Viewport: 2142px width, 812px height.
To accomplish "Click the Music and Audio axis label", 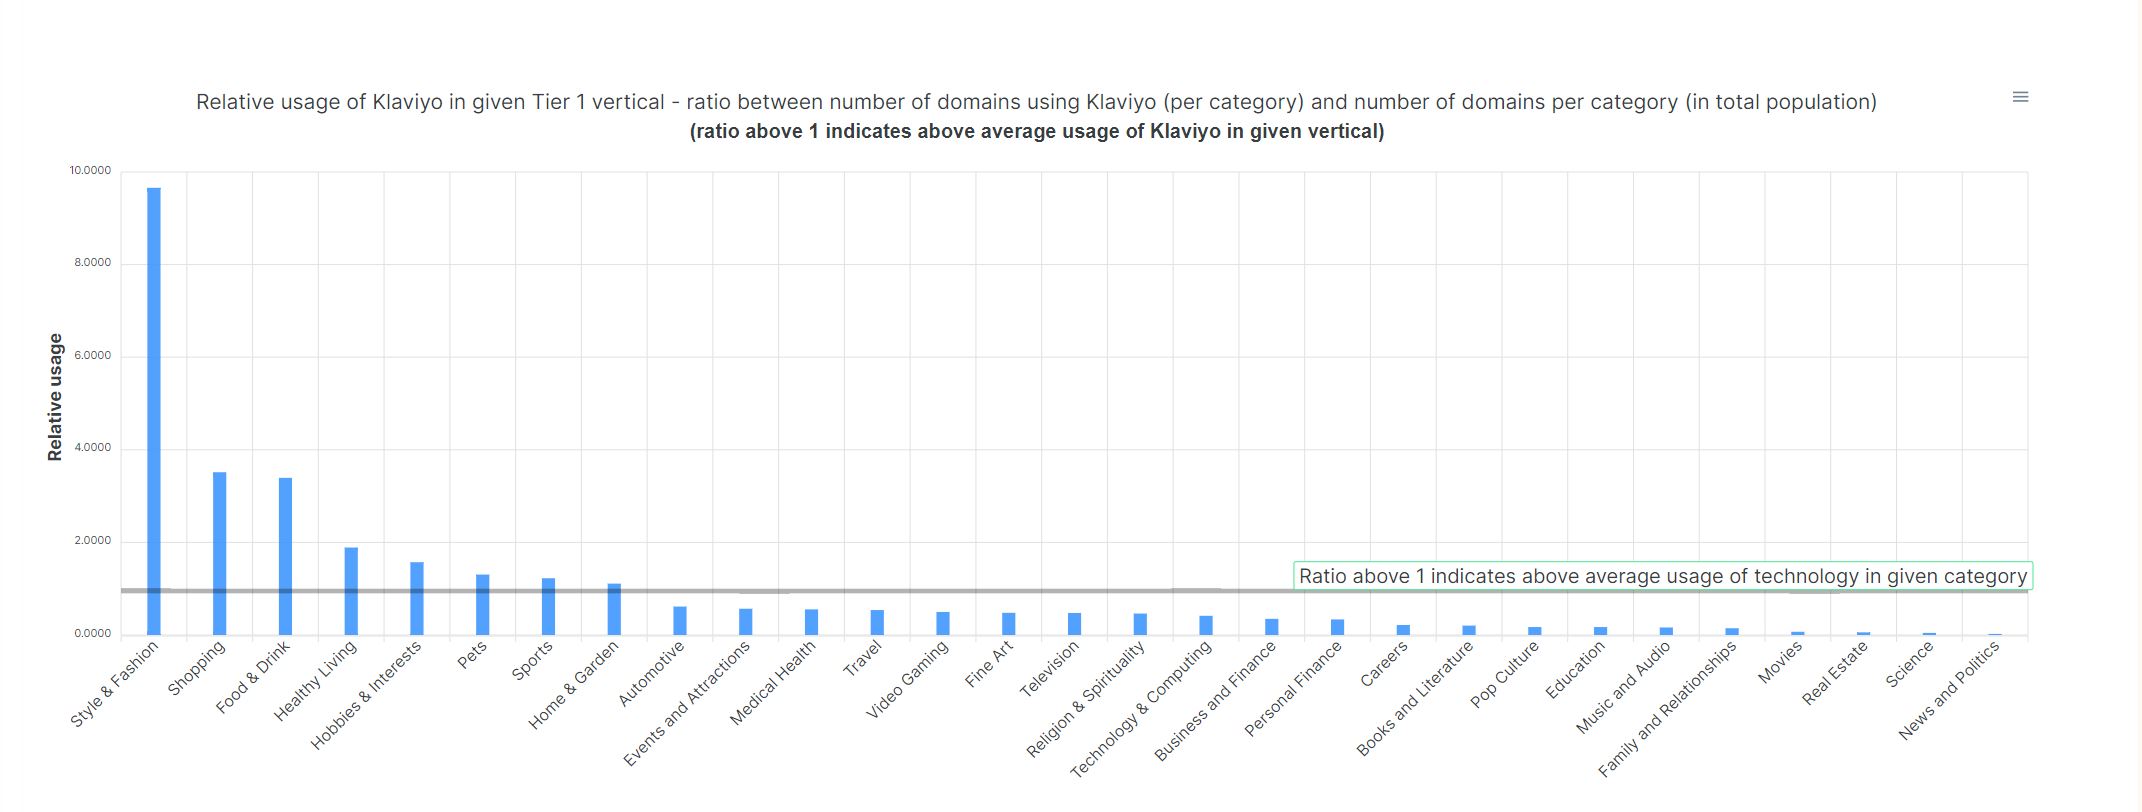I will [1623, 688].
